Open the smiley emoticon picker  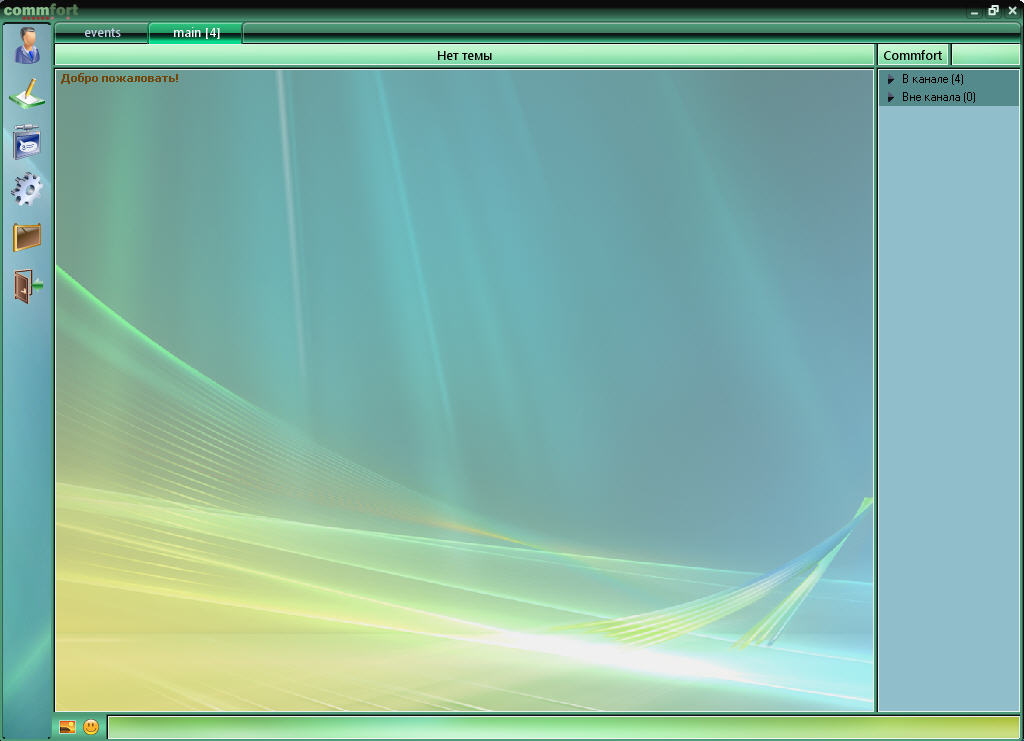click(x=91, y=727)
